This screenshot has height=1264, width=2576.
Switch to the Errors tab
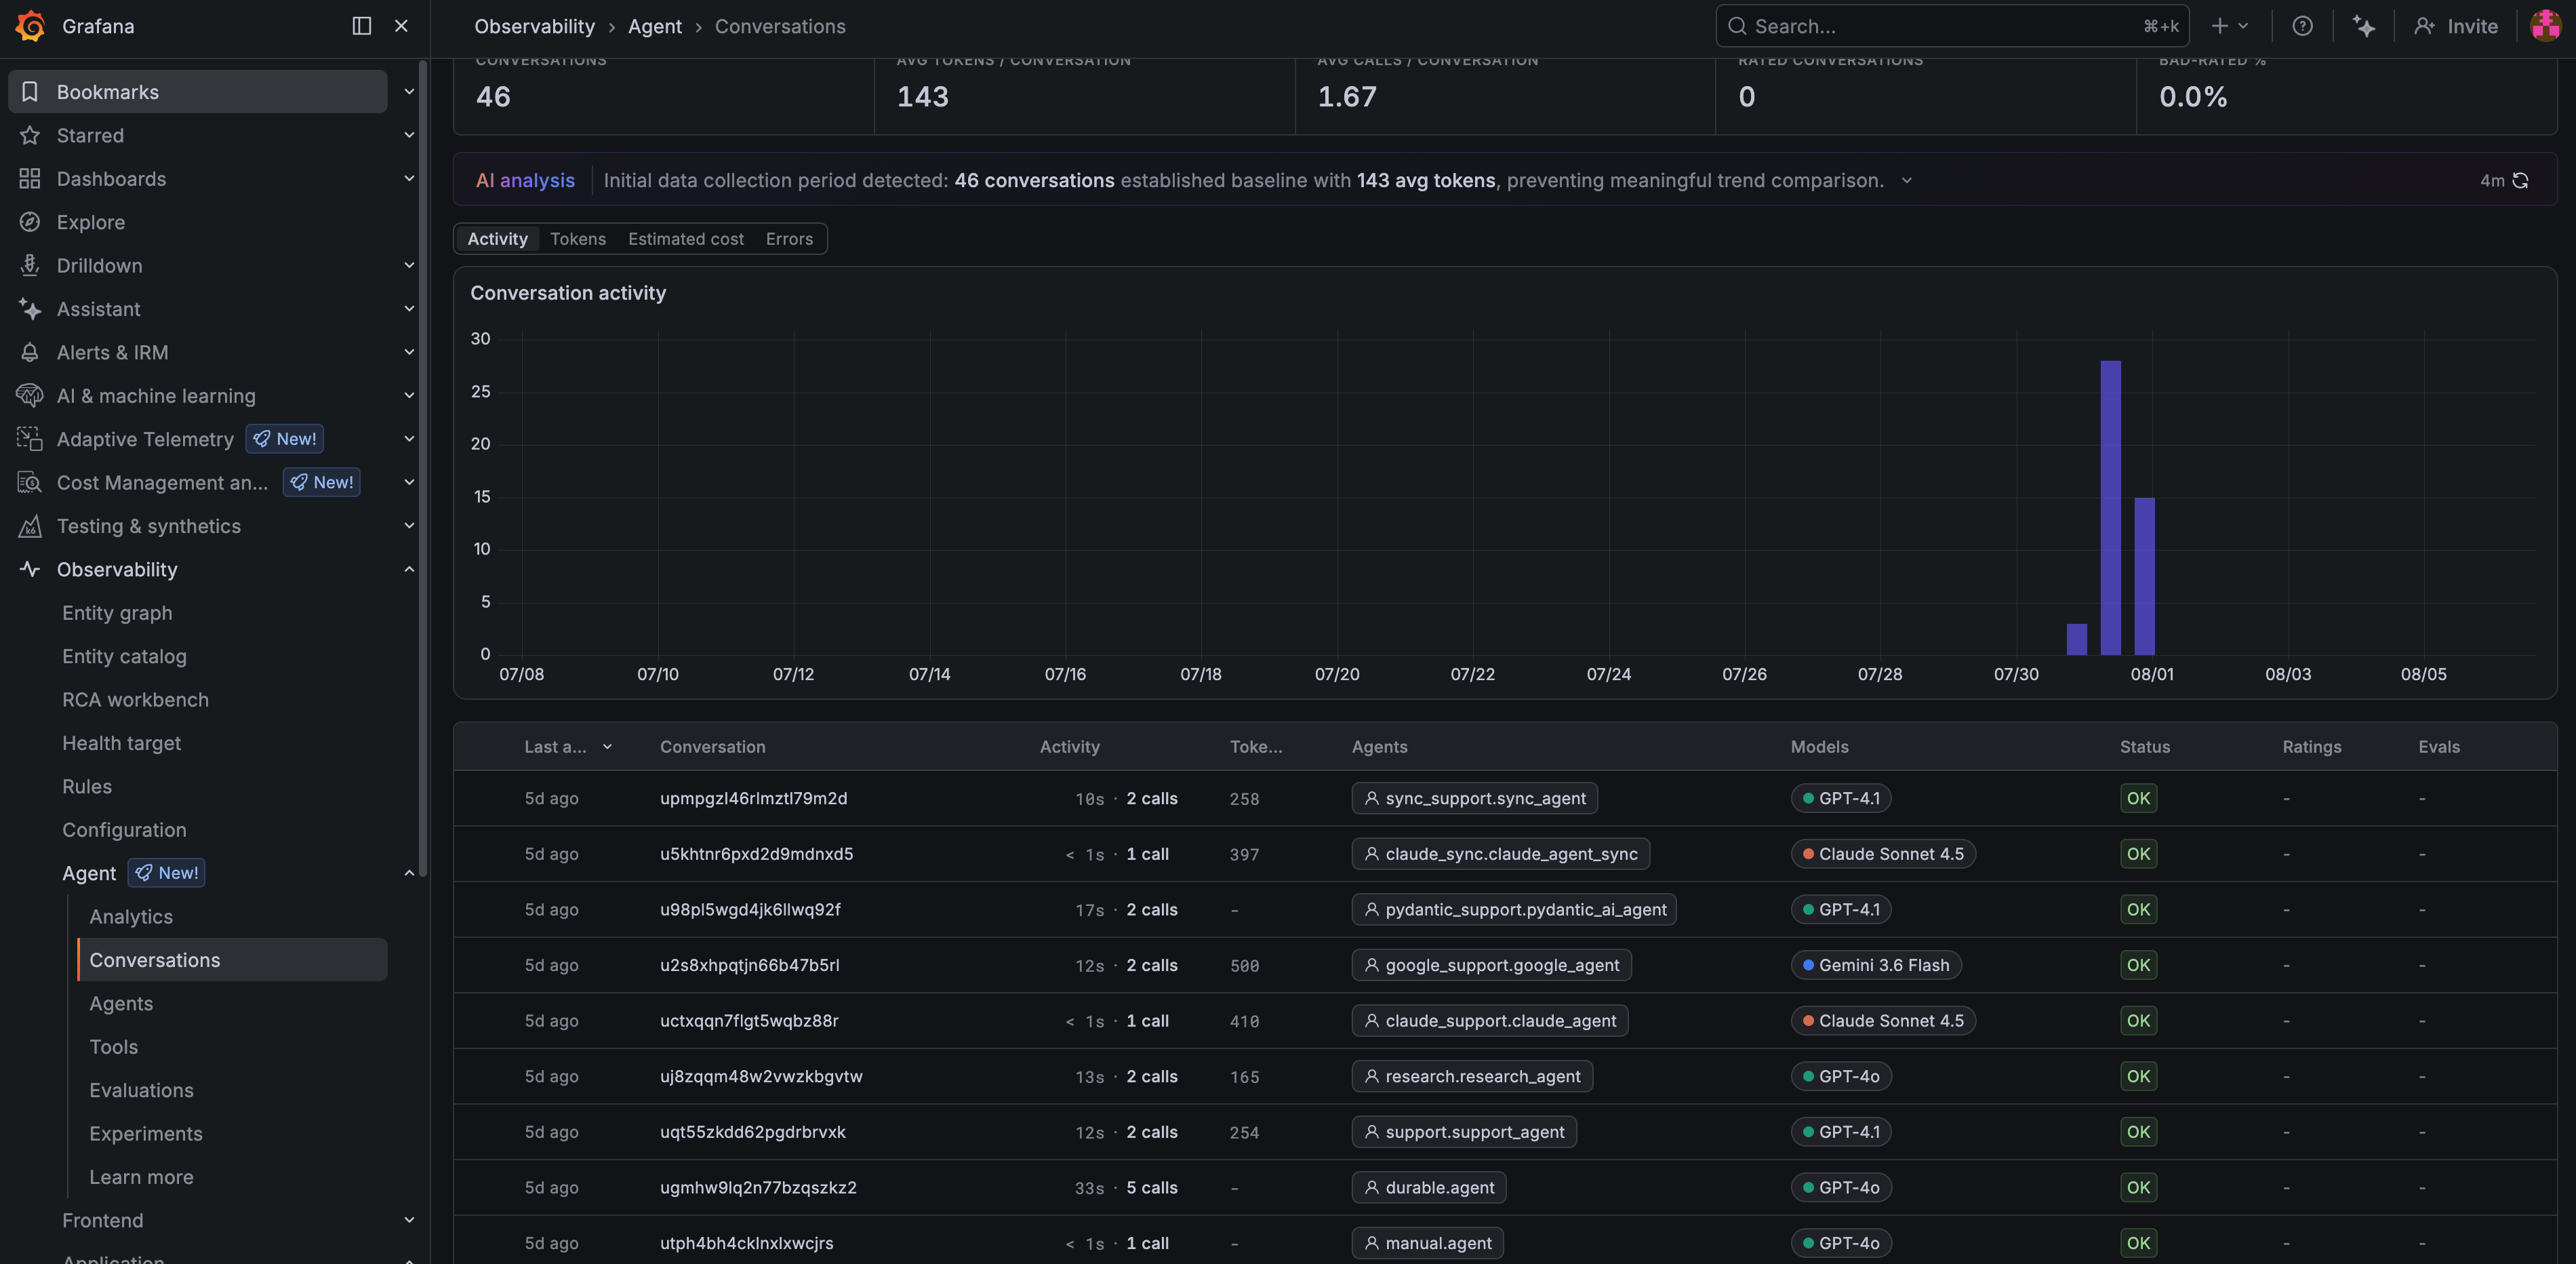[789, 239]
